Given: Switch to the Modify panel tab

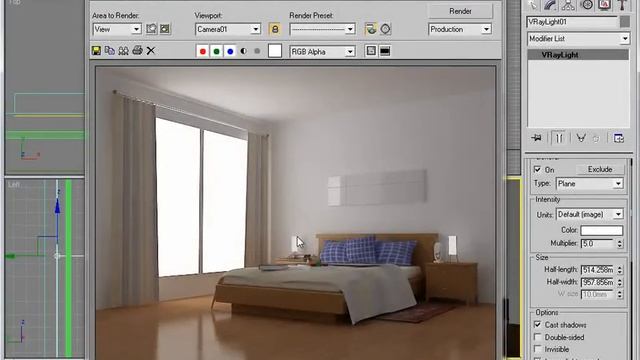Looking at the screenshot, I should (551, 5).
